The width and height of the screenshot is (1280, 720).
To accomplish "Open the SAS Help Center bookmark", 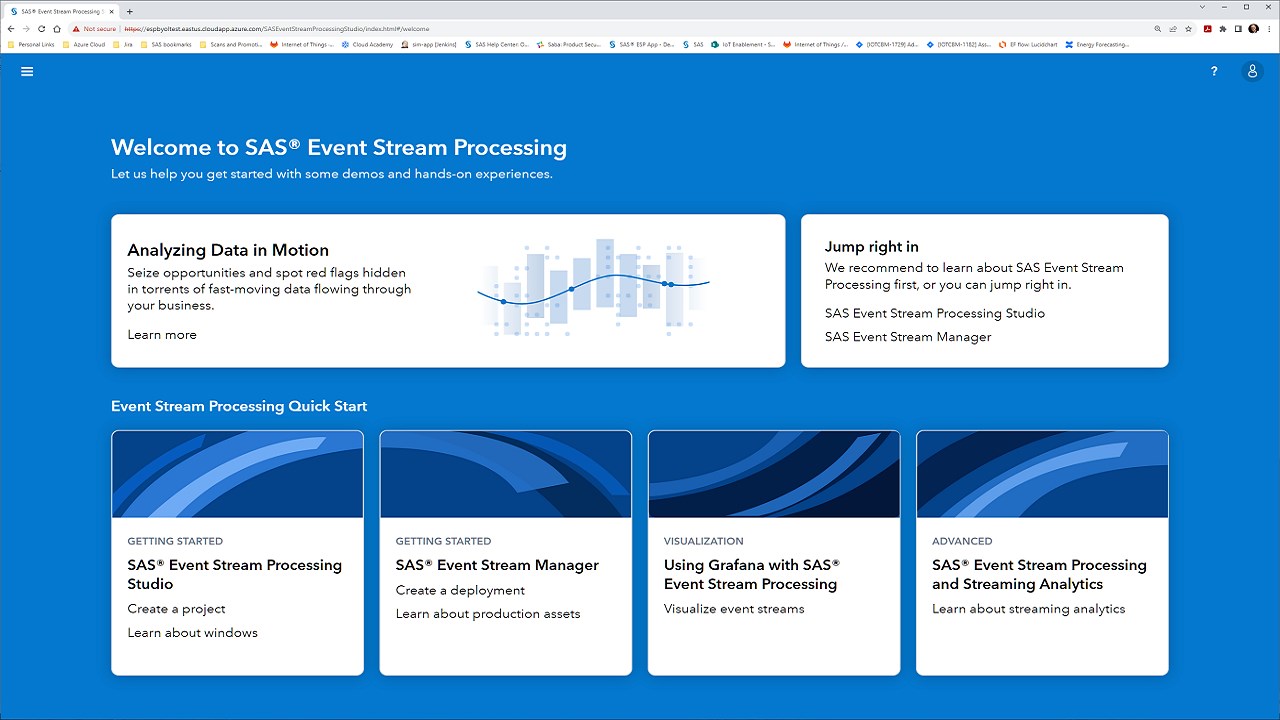I will pos(496,45).
